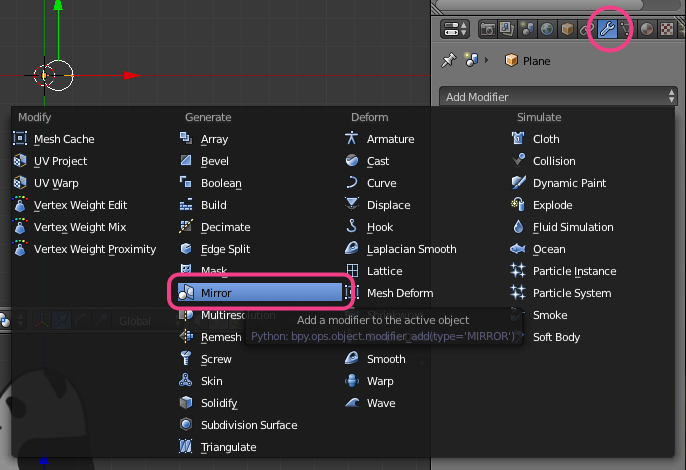The image size is (686, 470).
Task: Open the editor type selector
Action: coord(455,29)
